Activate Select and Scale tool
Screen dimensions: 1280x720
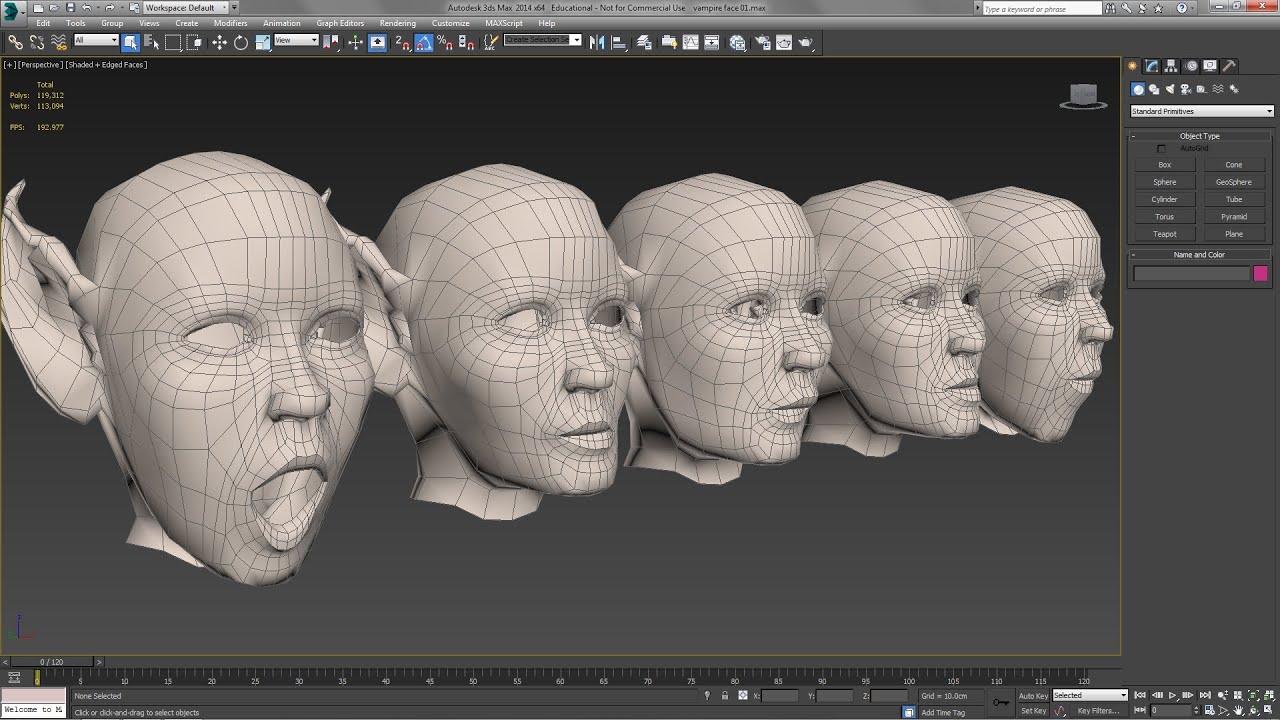[x=262, y=42]
